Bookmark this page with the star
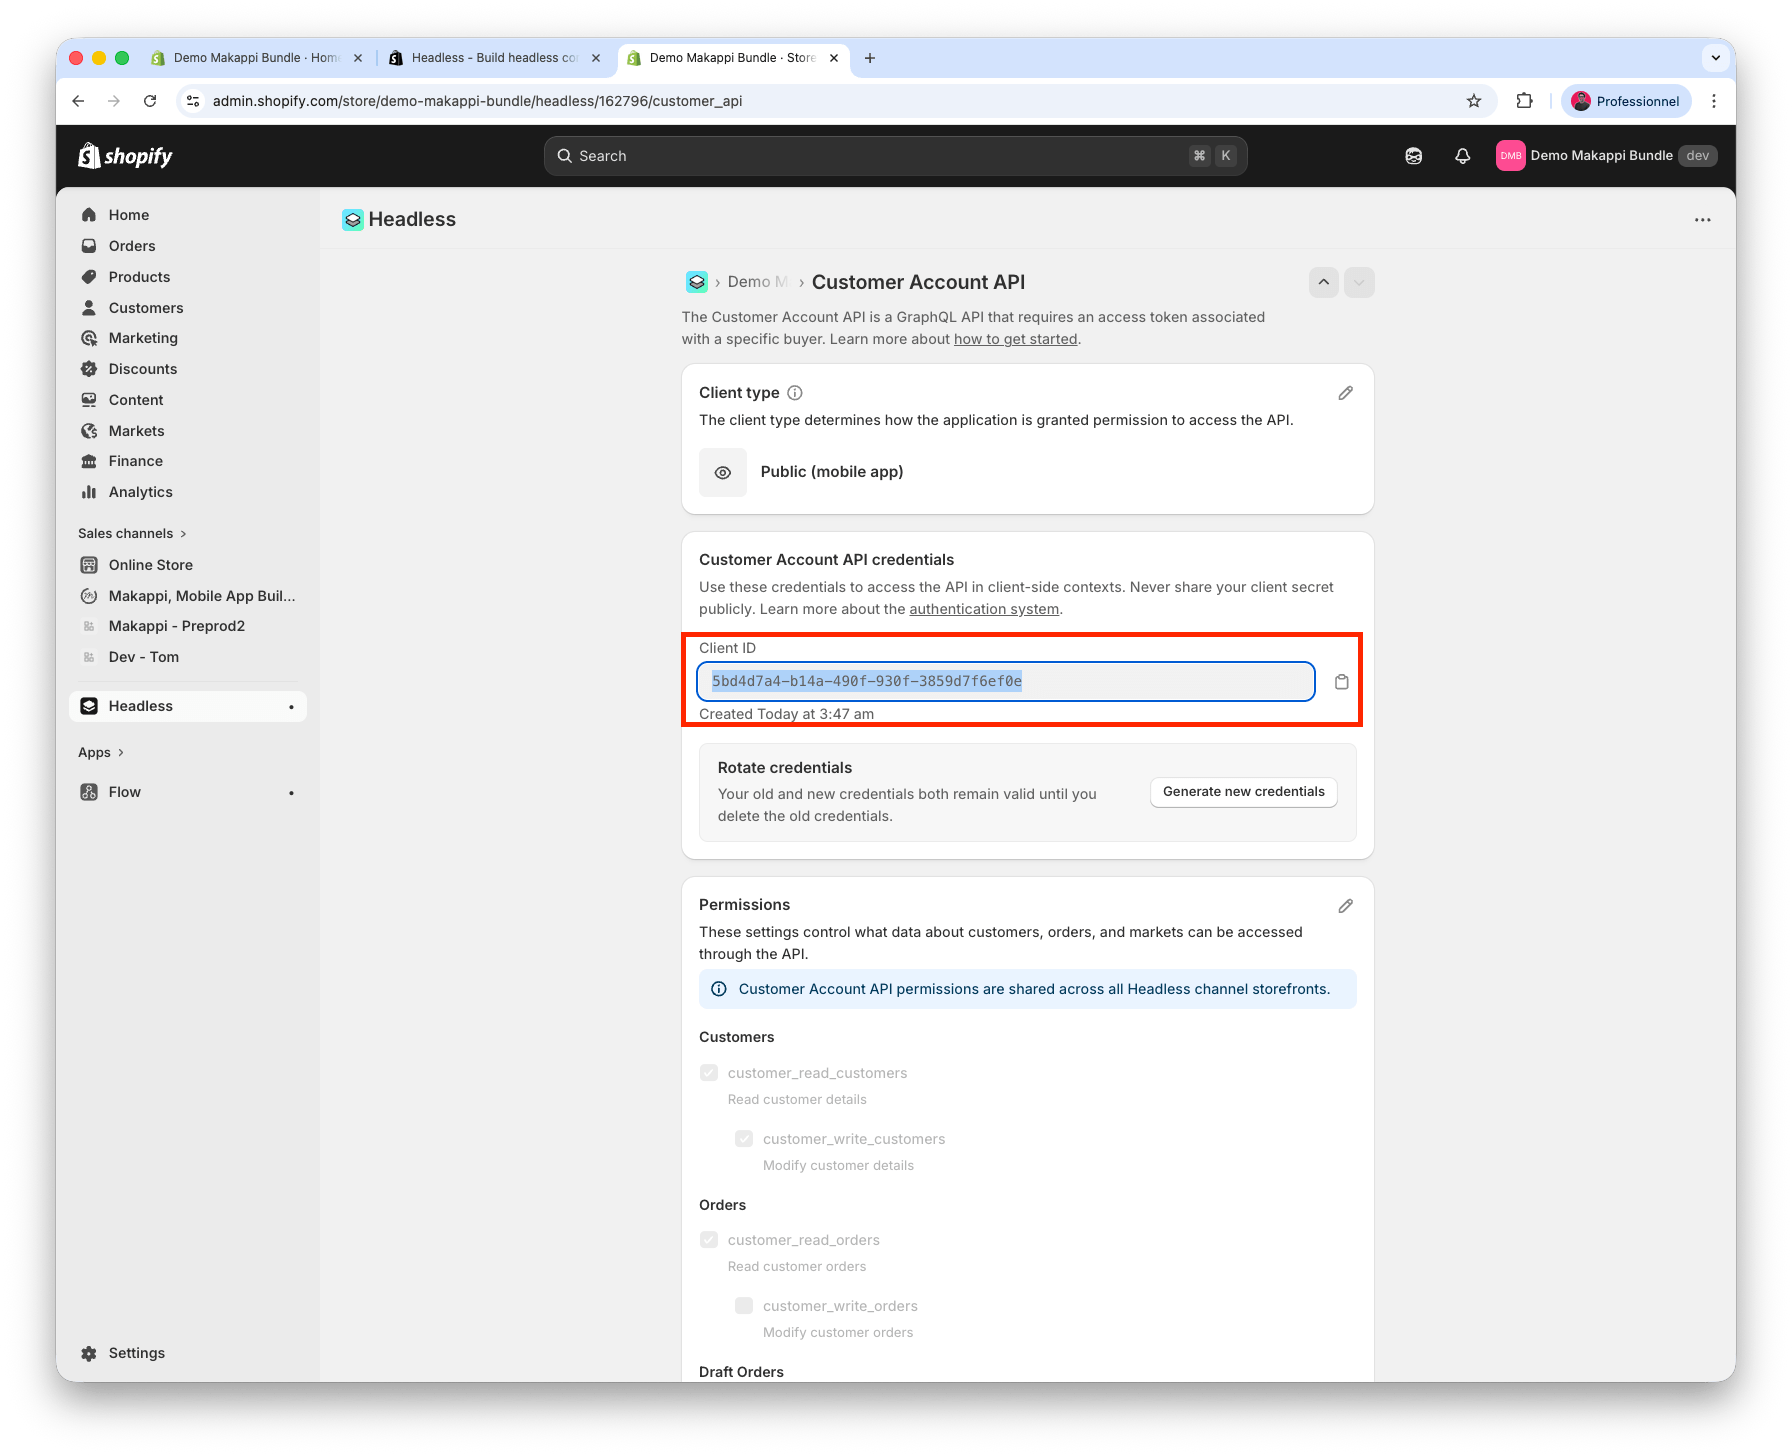 pos(1473,101)
